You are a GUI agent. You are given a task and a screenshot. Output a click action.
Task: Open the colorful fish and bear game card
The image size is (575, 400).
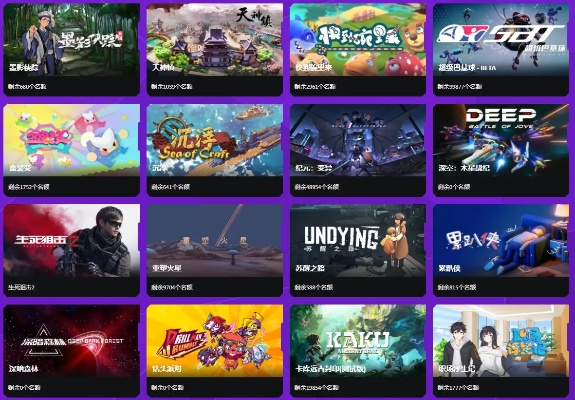[358, 49]
